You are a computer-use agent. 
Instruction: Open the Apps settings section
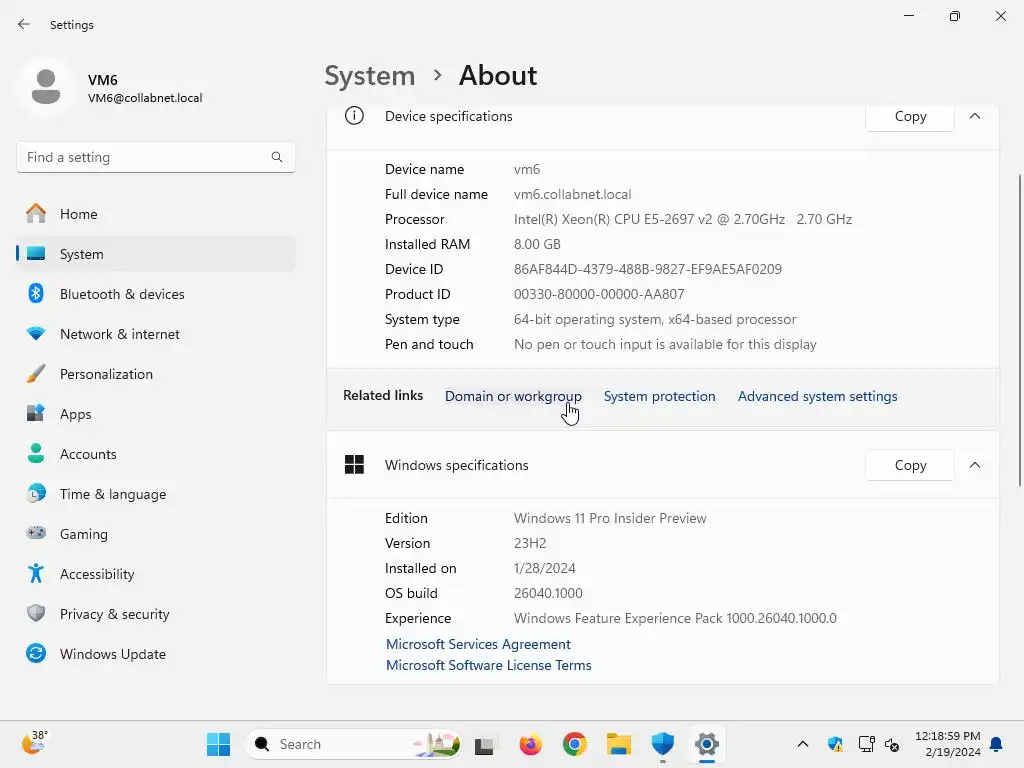tap(155, 414)
